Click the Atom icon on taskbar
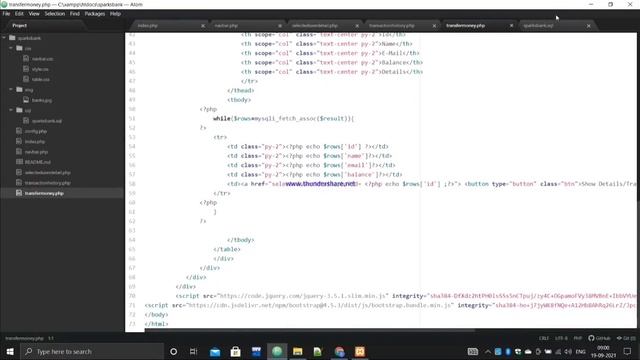The width and height of the screenshot is (640, 360). click(277, 351)
